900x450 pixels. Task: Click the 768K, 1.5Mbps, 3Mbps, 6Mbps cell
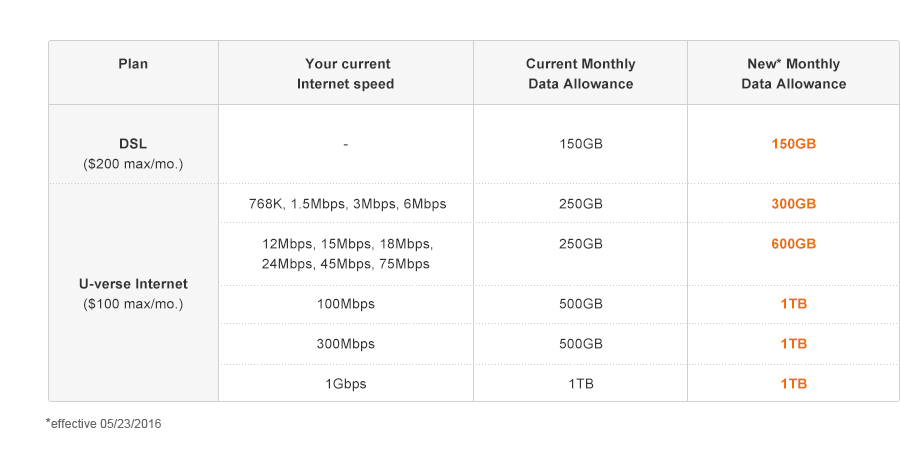[347, 204]
